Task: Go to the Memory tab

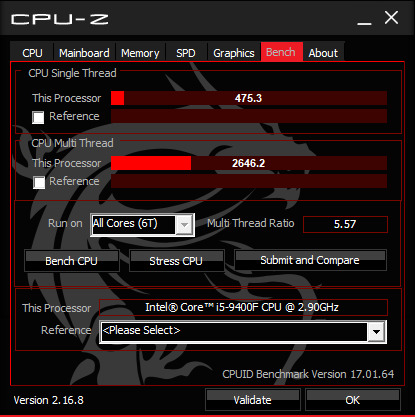Action: (140, 53)
